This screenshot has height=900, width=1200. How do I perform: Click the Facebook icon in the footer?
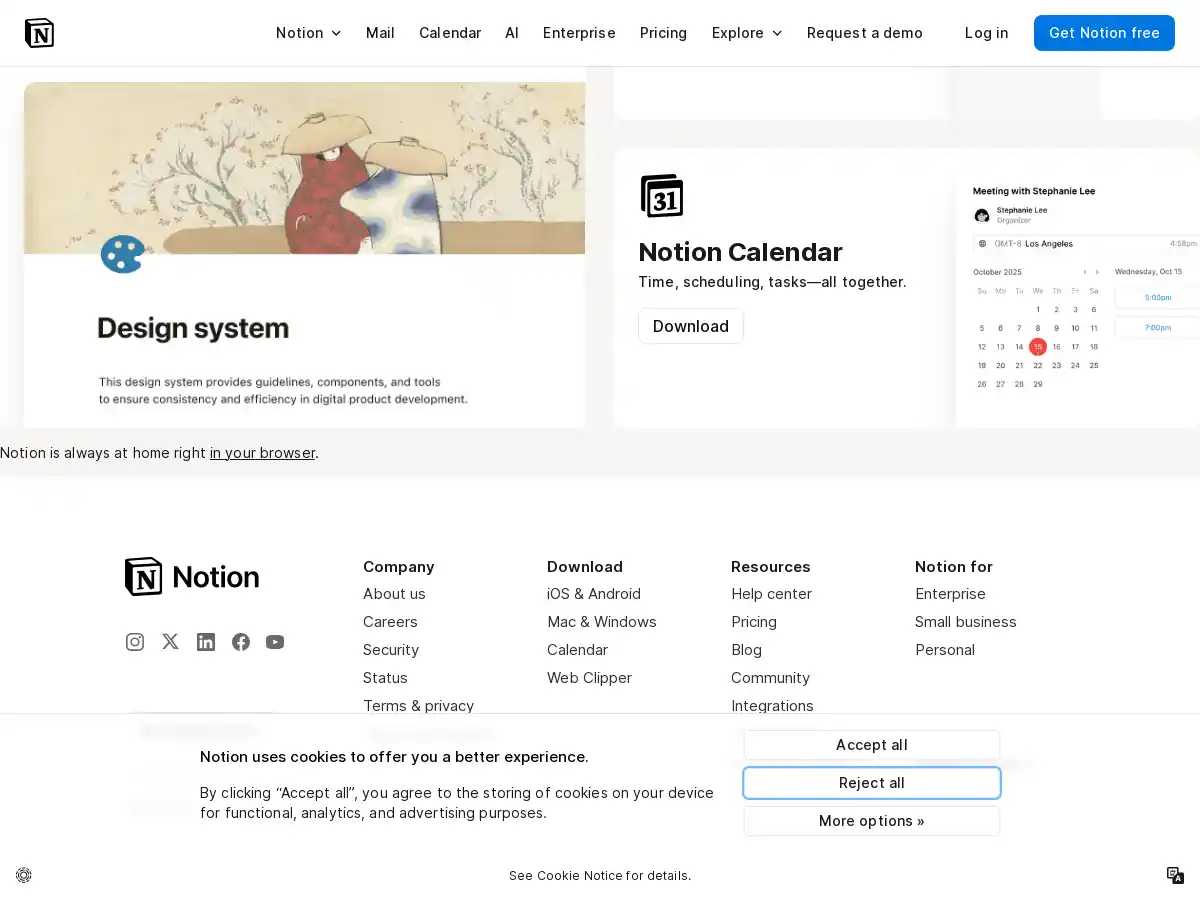pyautogui.click(x=240, y=642)
